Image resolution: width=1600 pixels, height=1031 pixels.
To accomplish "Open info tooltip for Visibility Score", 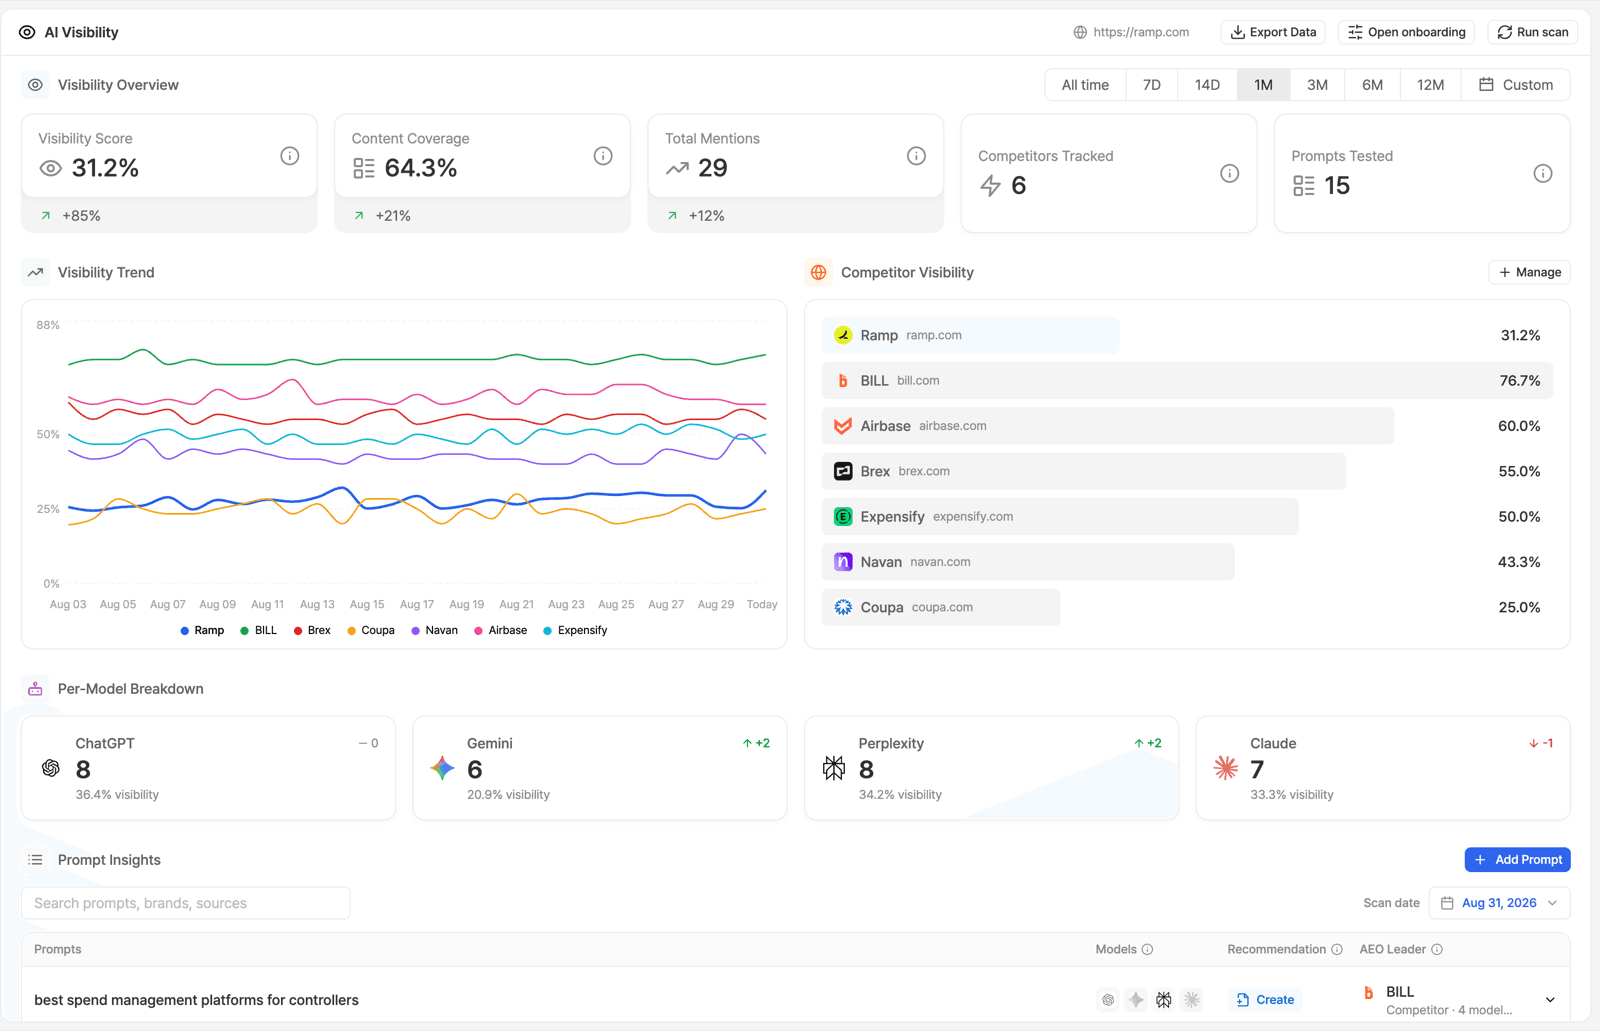I will pyautogui.click(x=290, y=156).
